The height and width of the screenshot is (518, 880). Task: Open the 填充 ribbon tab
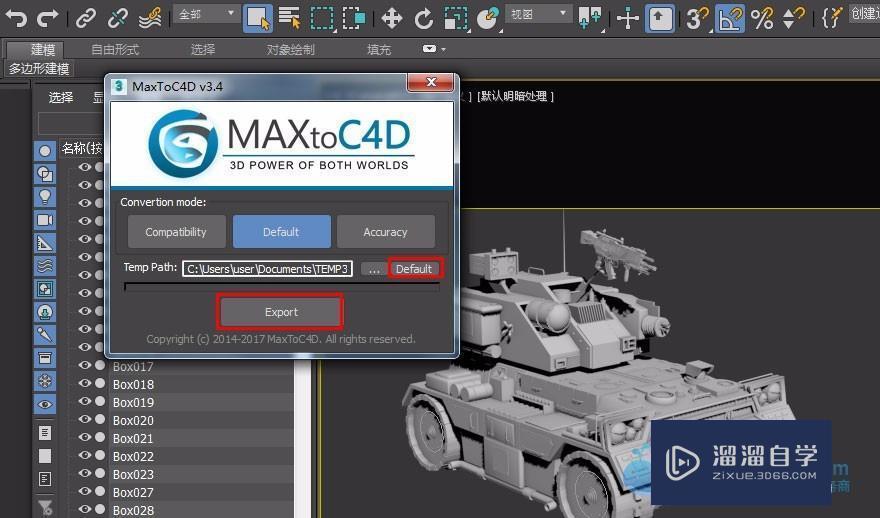pos(379,49)
